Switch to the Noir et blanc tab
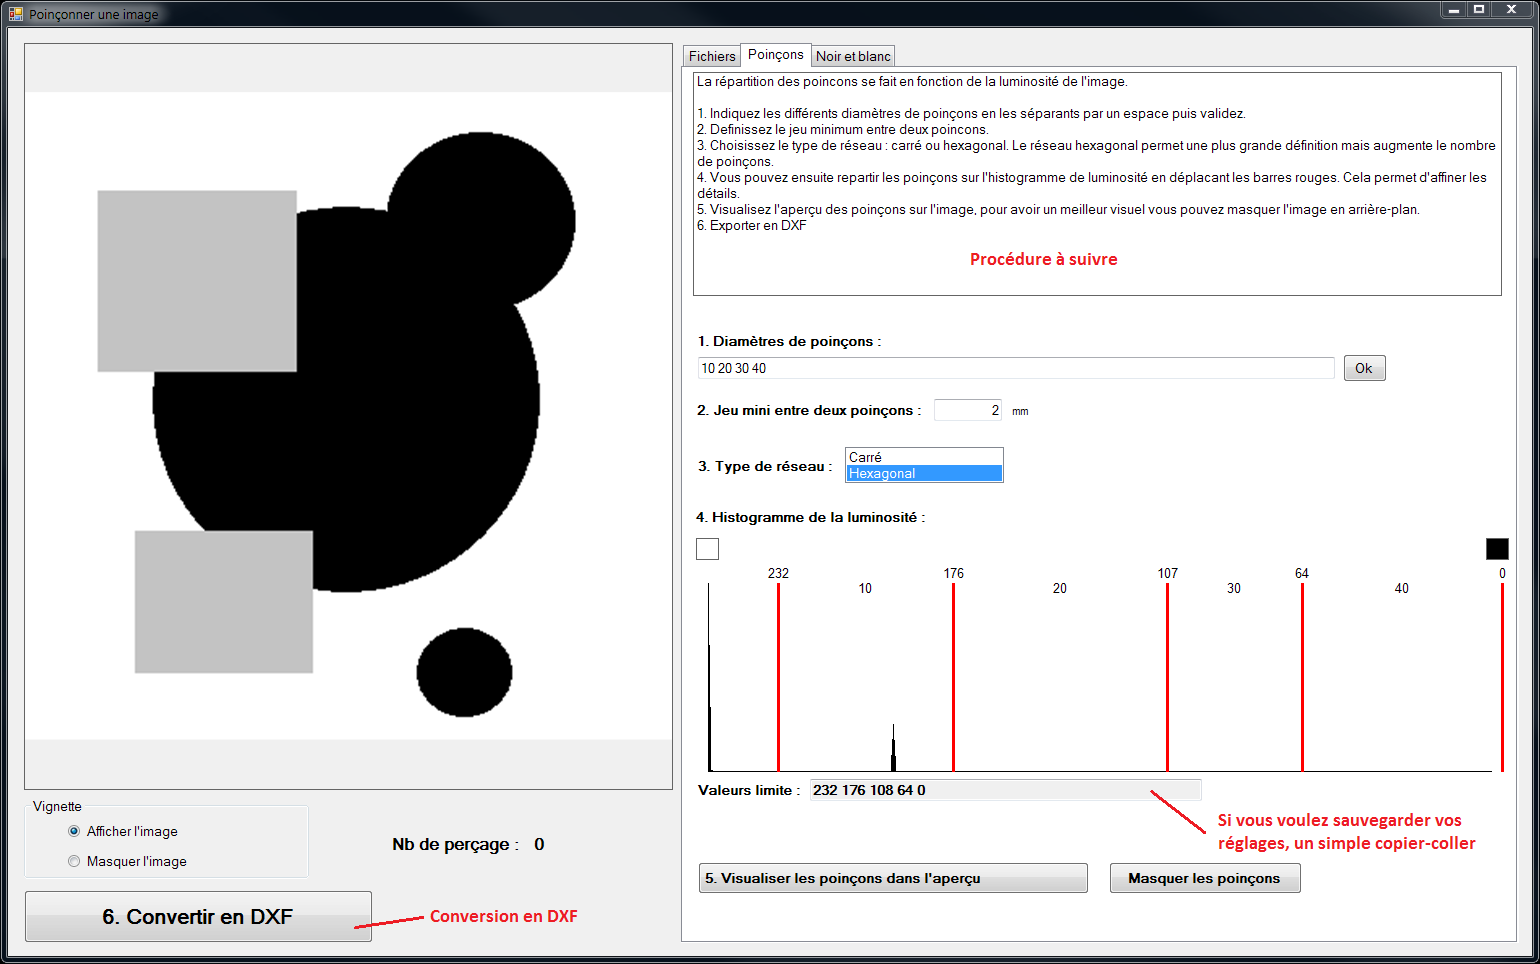This screenshot has width=1540, height=964. (x=852, y=56)
